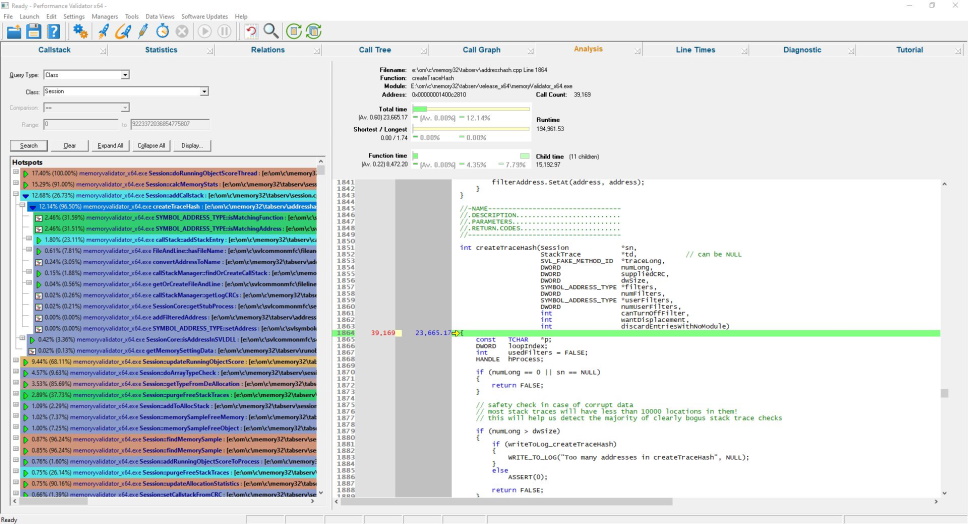The width and height of the screenshot is (968, 524).
Task: Expand the Session::updateRunningObjectScore tree node
Action: pos(16,360)
